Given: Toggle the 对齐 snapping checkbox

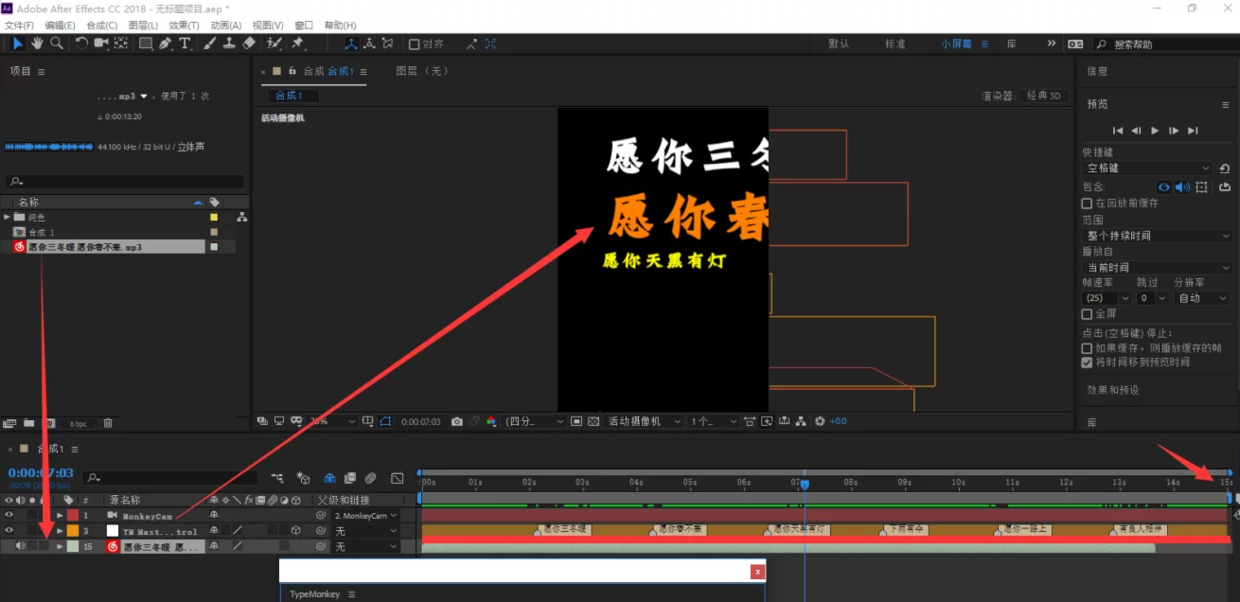Looking at the screenshot, I should 414,44.
